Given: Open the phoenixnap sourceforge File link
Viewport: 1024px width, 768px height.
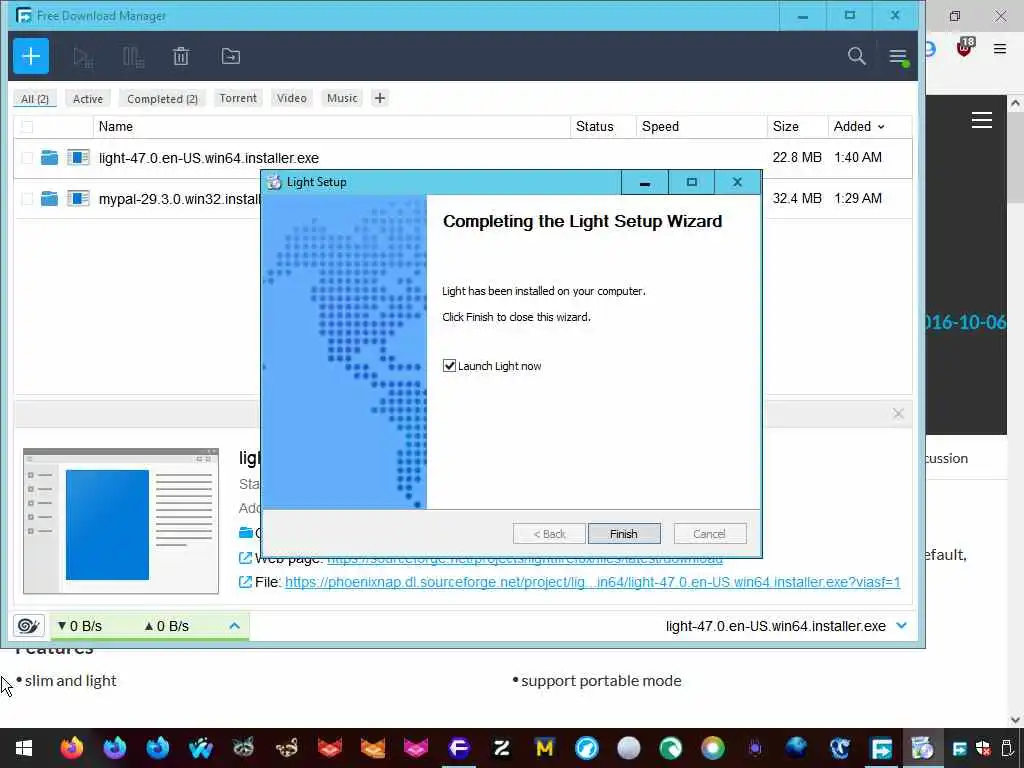Looking at the screenshot, I should pos(592,582).
